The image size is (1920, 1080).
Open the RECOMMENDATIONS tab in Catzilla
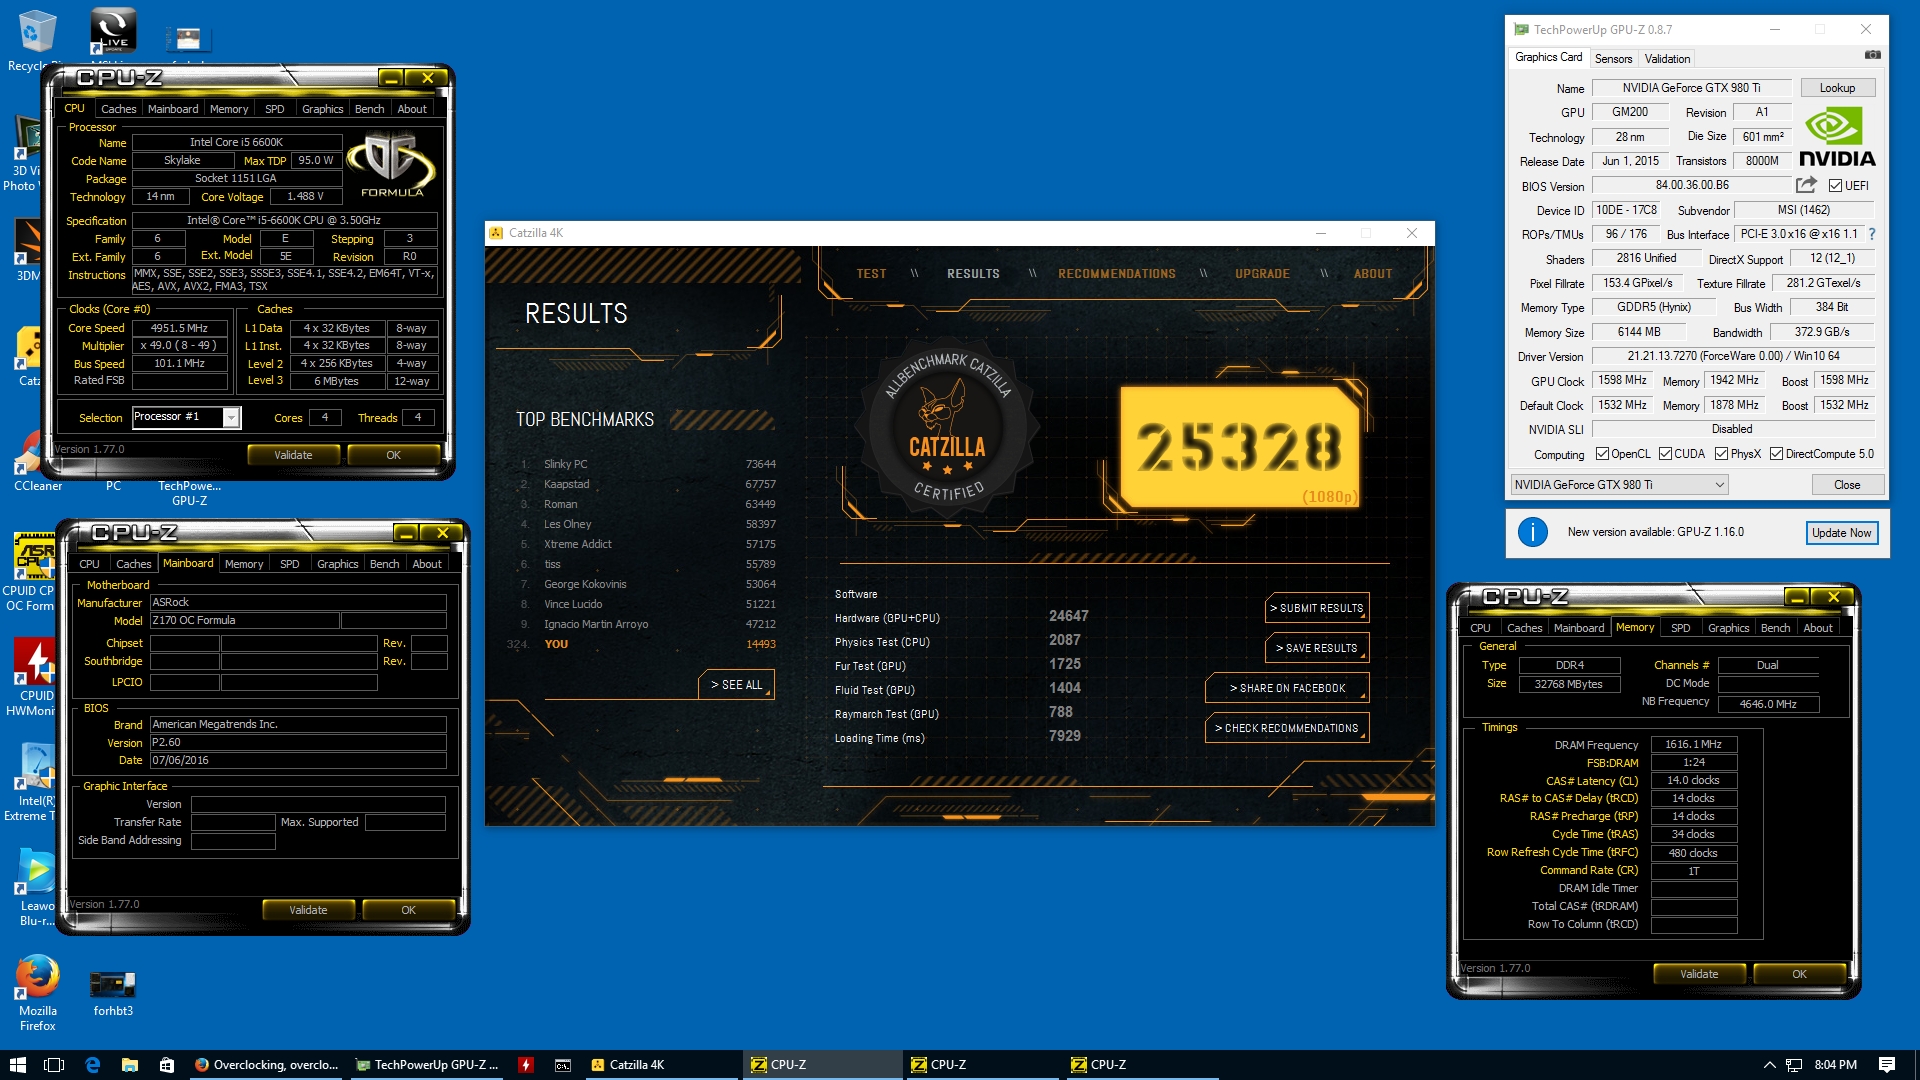1116,274
